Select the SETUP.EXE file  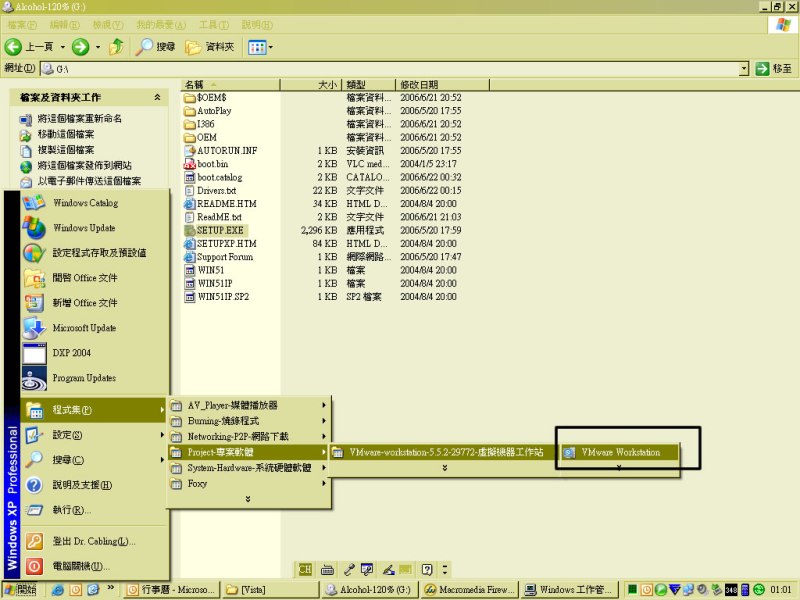tap(219, 230)
